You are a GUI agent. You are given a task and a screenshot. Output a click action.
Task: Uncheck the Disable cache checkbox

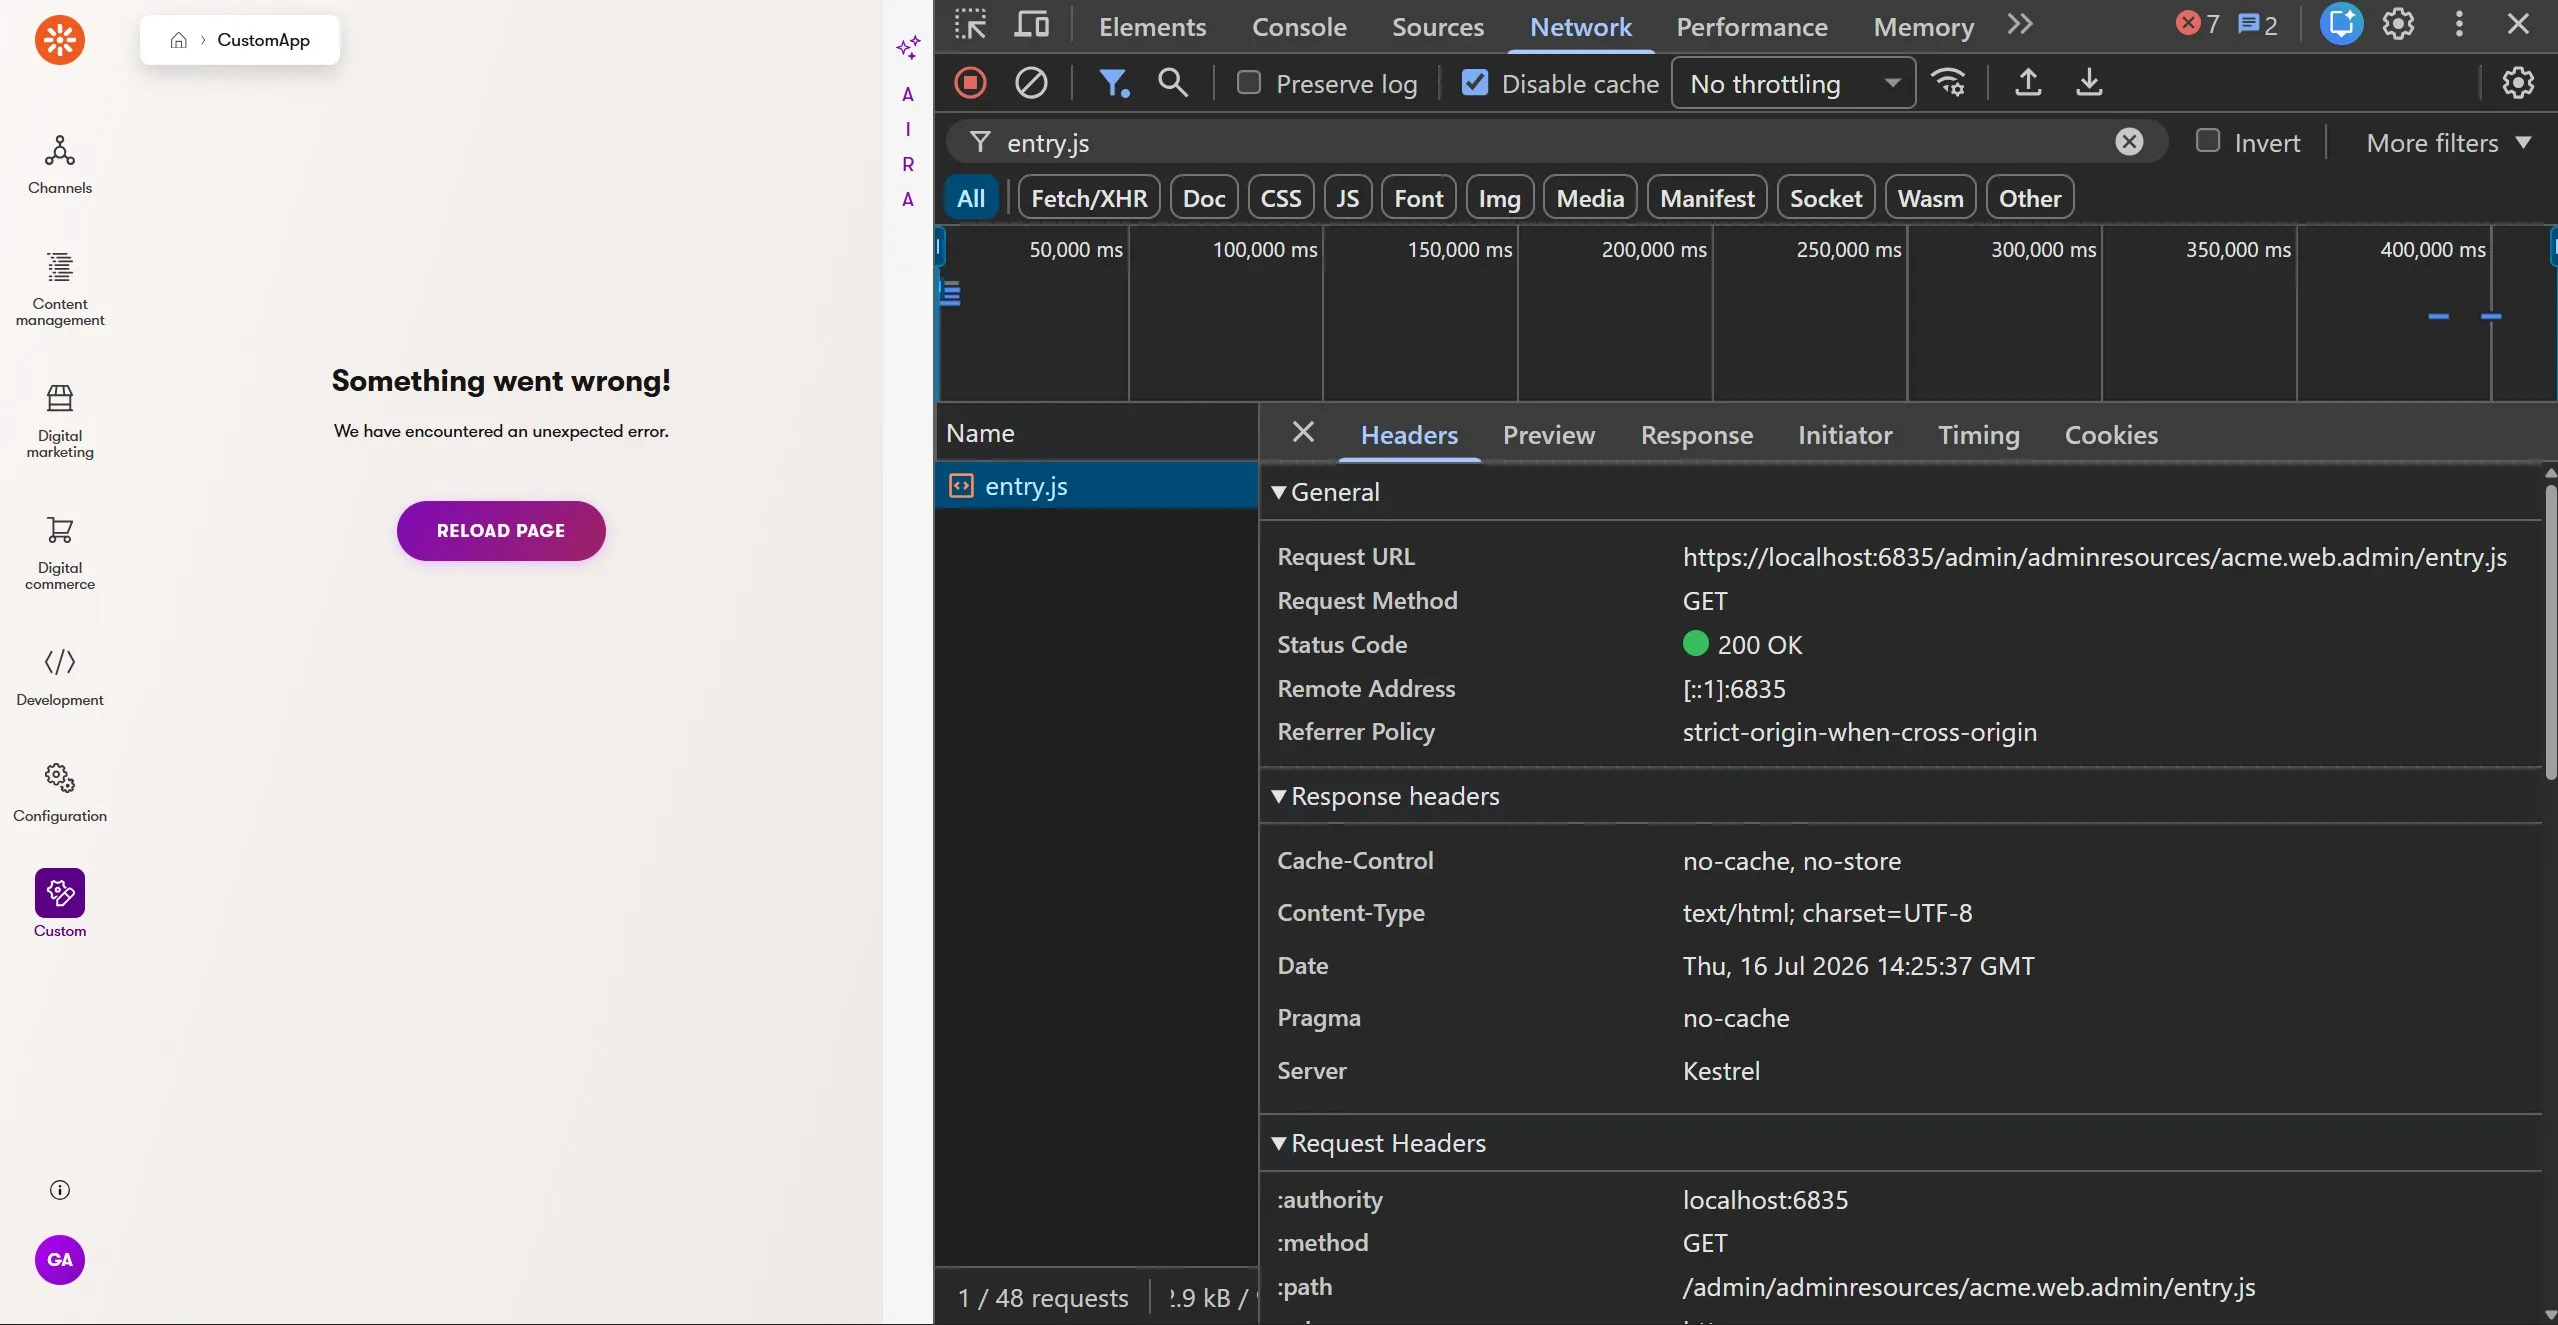[1475, 83]
